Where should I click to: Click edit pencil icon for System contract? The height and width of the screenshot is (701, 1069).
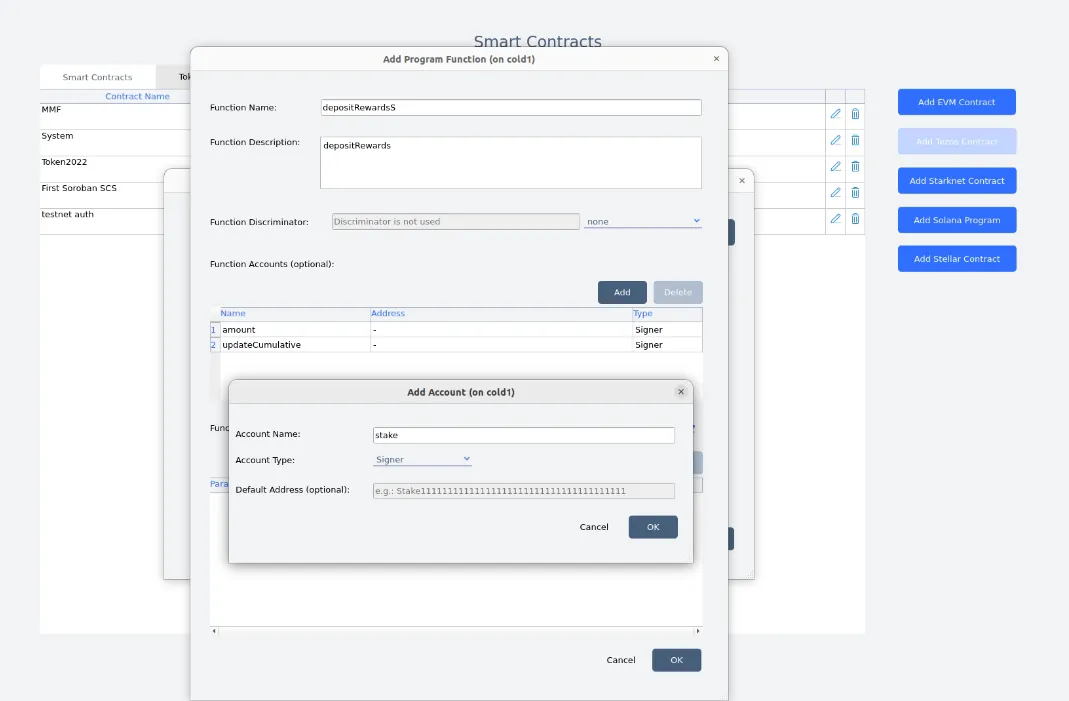835,140
